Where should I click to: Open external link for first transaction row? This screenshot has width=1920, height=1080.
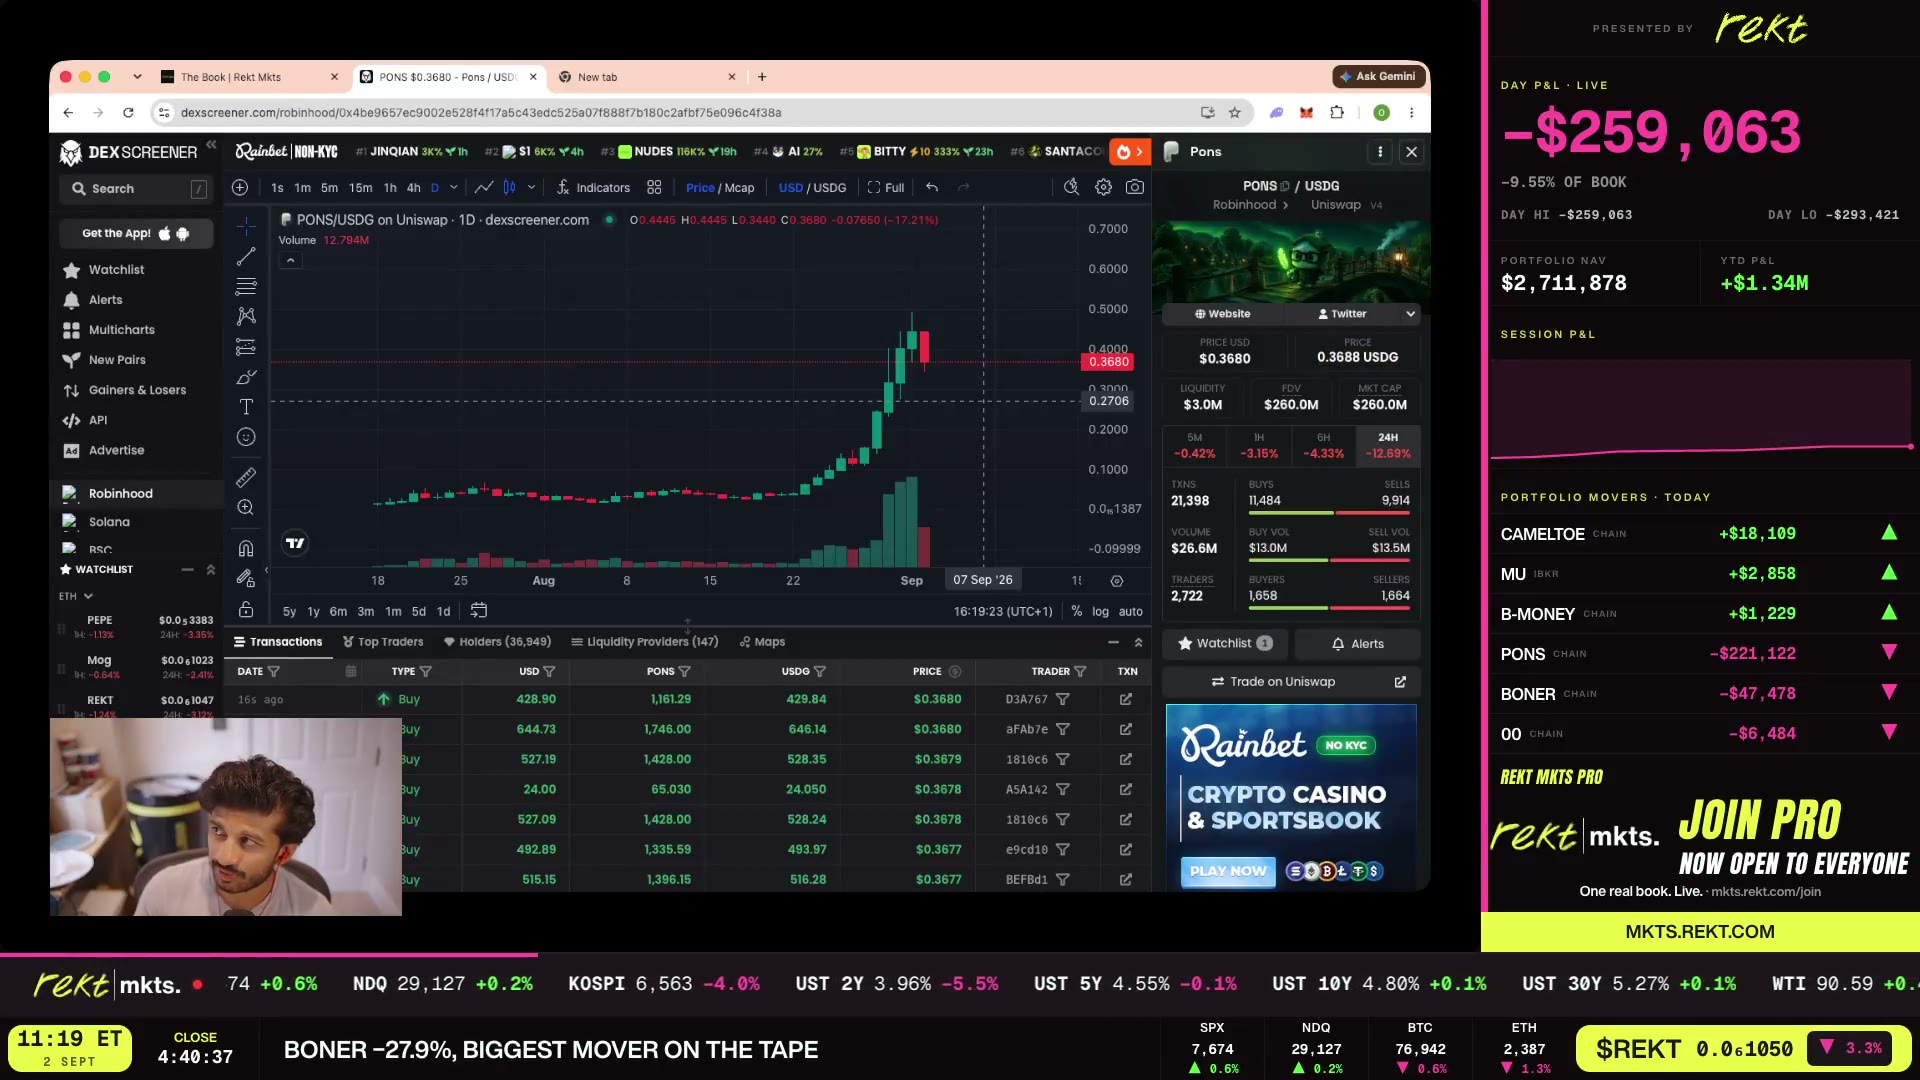click(1126, 699)
